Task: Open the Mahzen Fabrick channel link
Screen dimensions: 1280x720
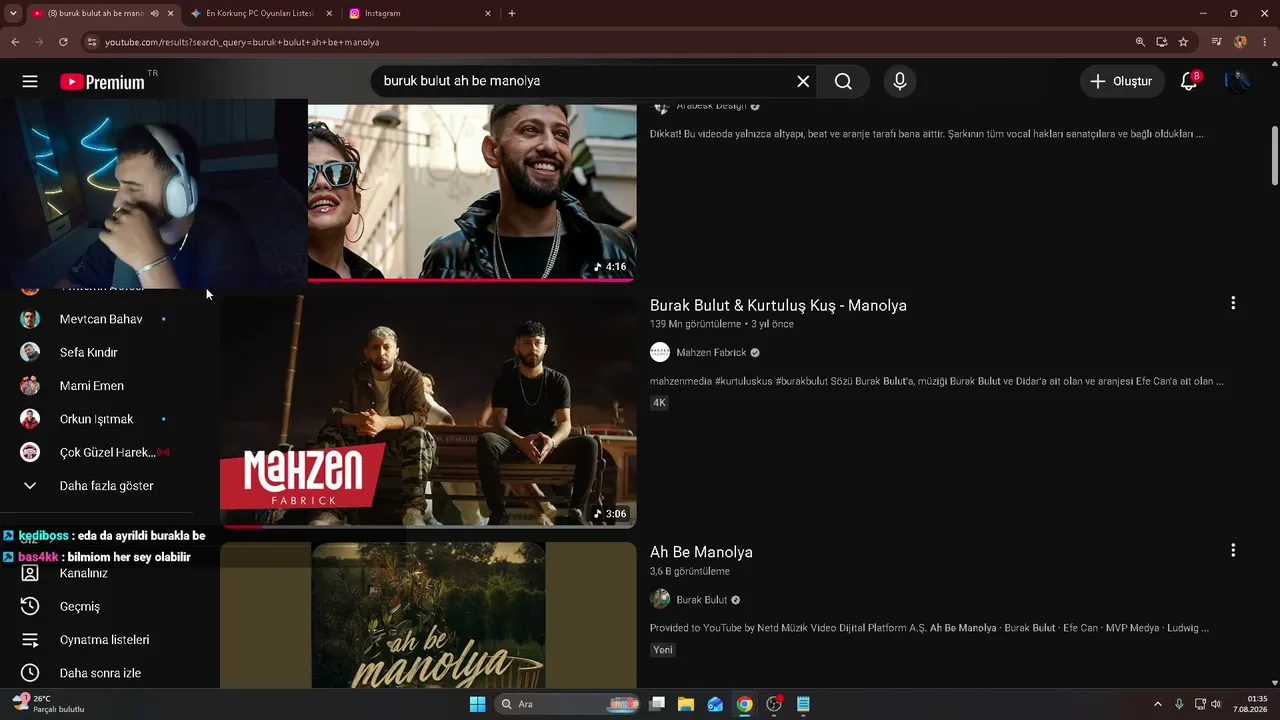Action: point(711,352)
